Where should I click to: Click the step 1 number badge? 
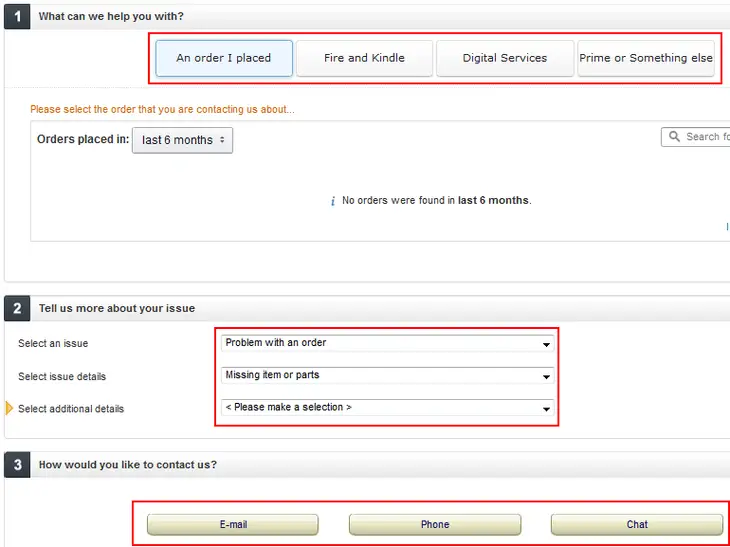coord(17,17)
